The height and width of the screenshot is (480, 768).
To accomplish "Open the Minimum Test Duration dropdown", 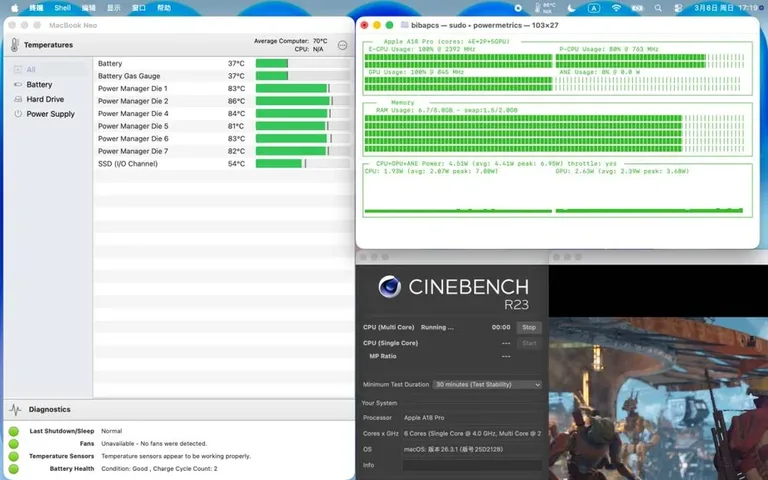I will tap(487, 384).
